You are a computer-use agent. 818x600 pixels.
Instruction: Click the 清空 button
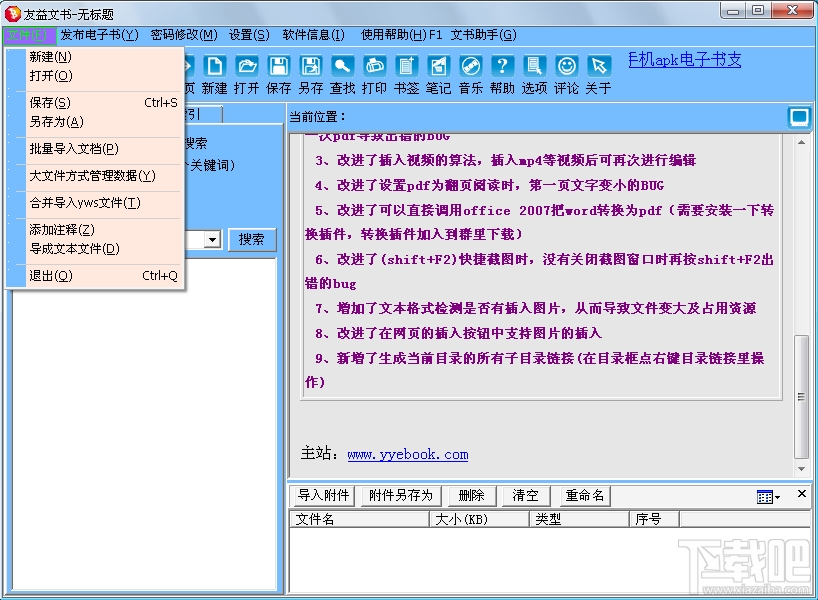click(525, 495)
